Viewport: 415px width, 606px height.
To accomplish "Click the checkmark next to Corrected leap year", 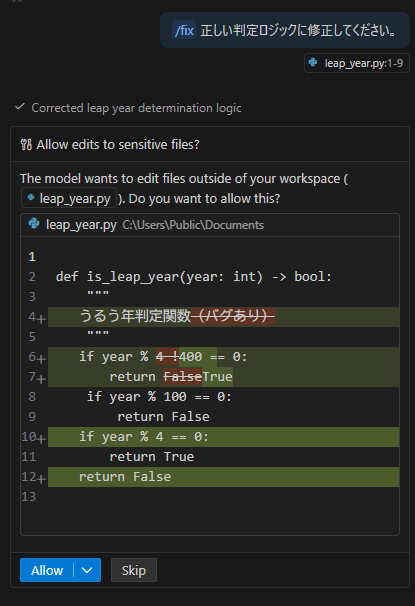I will tap(20, 107).
